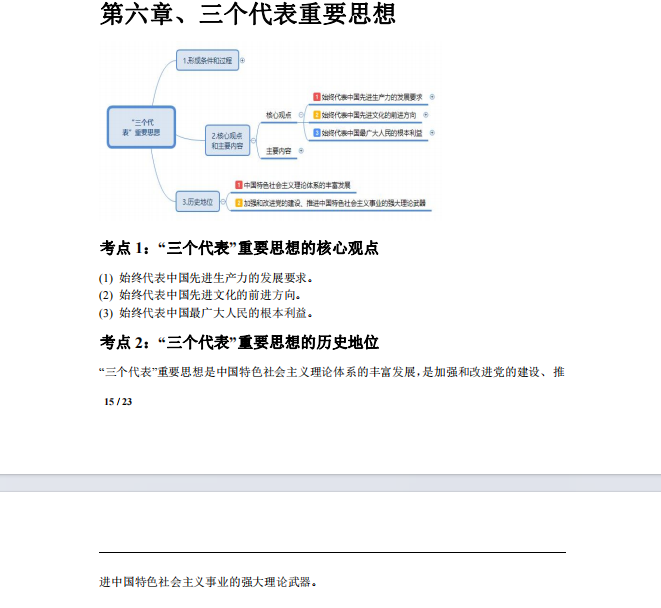Screen dimensions: 661x608
Task: Click the 考点 2 历史地位 heading
Action: [239, 342]
